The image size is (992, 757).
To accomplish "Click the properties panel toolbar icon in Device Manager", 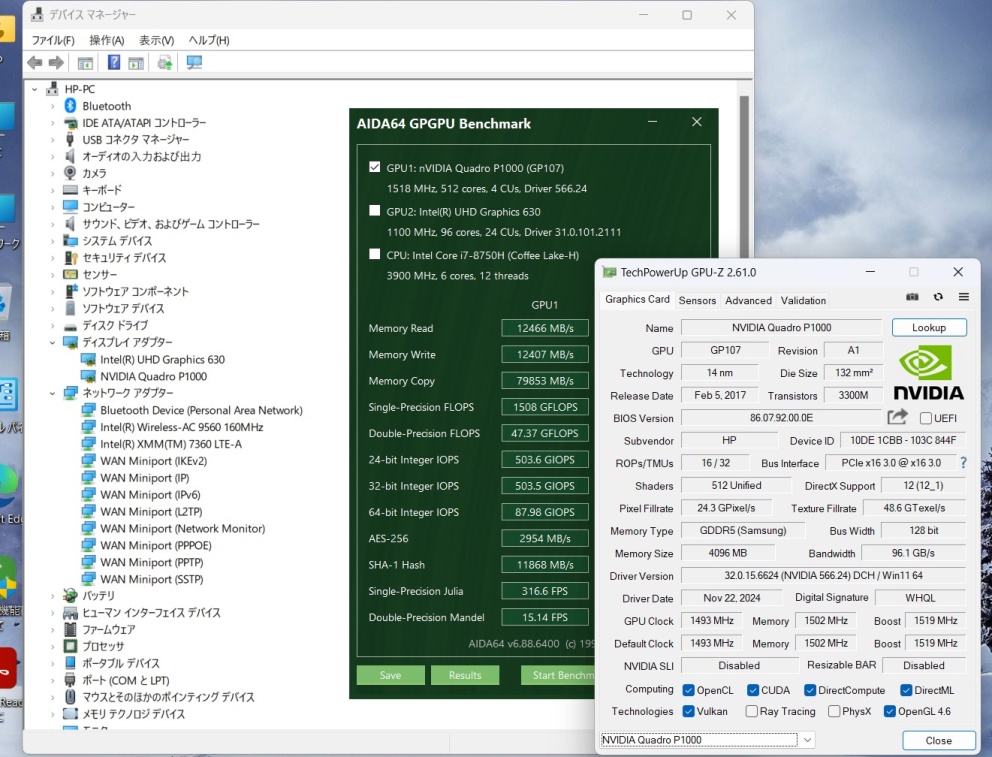I will pyautogui.click(x=135, y=63).
